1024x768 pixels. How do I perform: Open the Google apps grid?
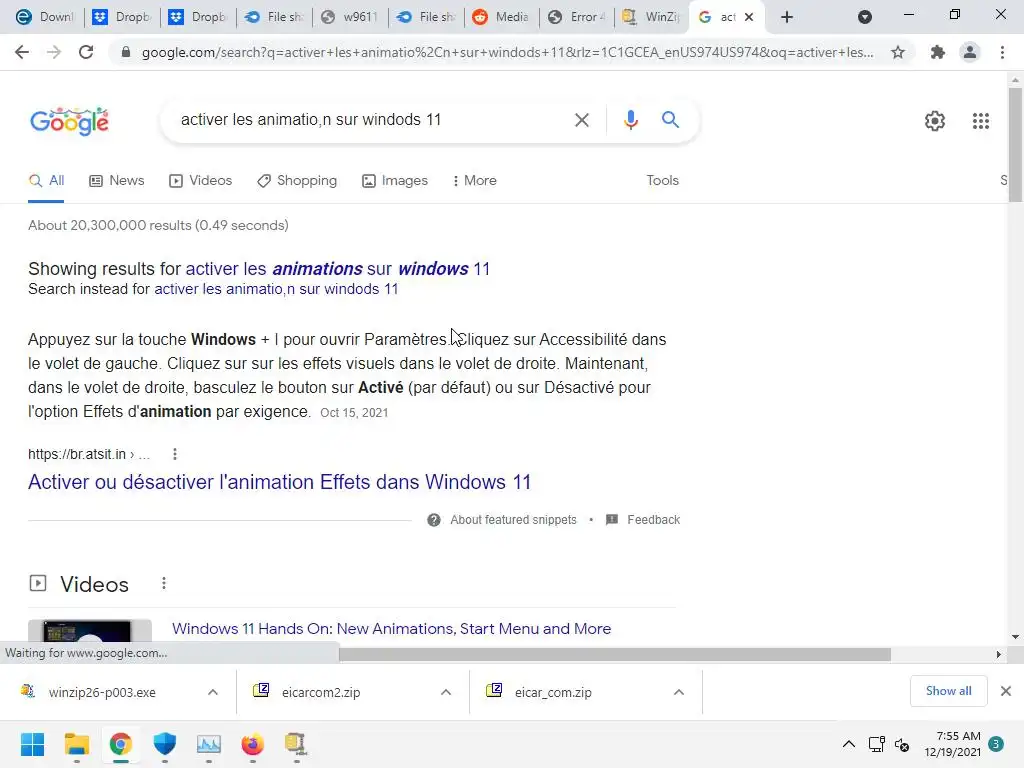click(x=981, y=121)
